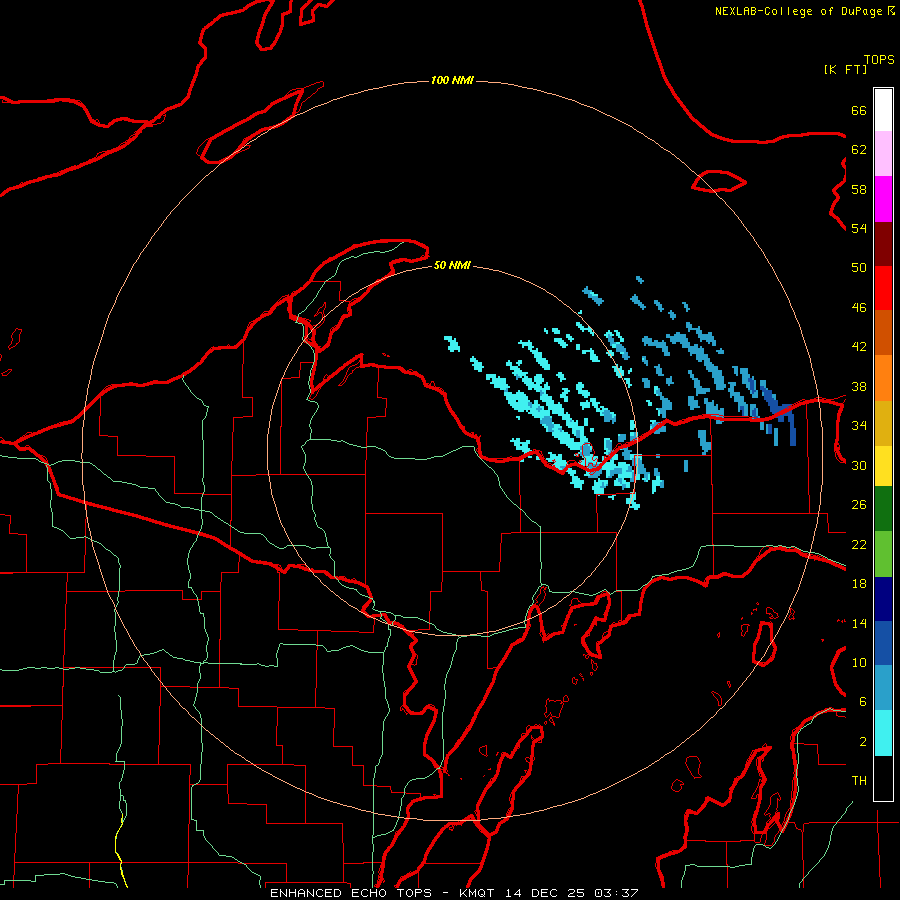Viewport: 900px width, 900px height.
Task: Click the black TH legend swatch
Action: coord(883,778)
